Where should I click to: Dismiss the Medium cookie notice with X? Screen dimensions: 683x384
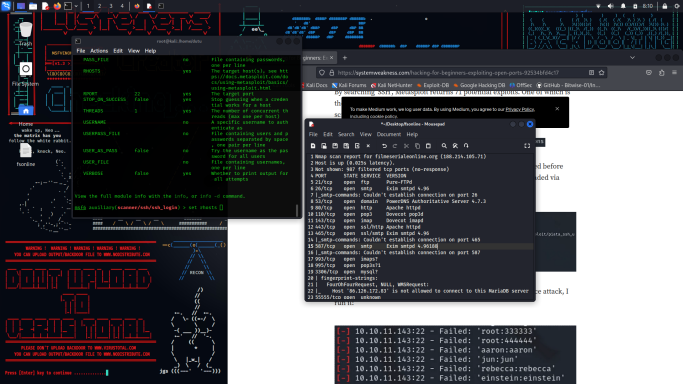[557, 109]
